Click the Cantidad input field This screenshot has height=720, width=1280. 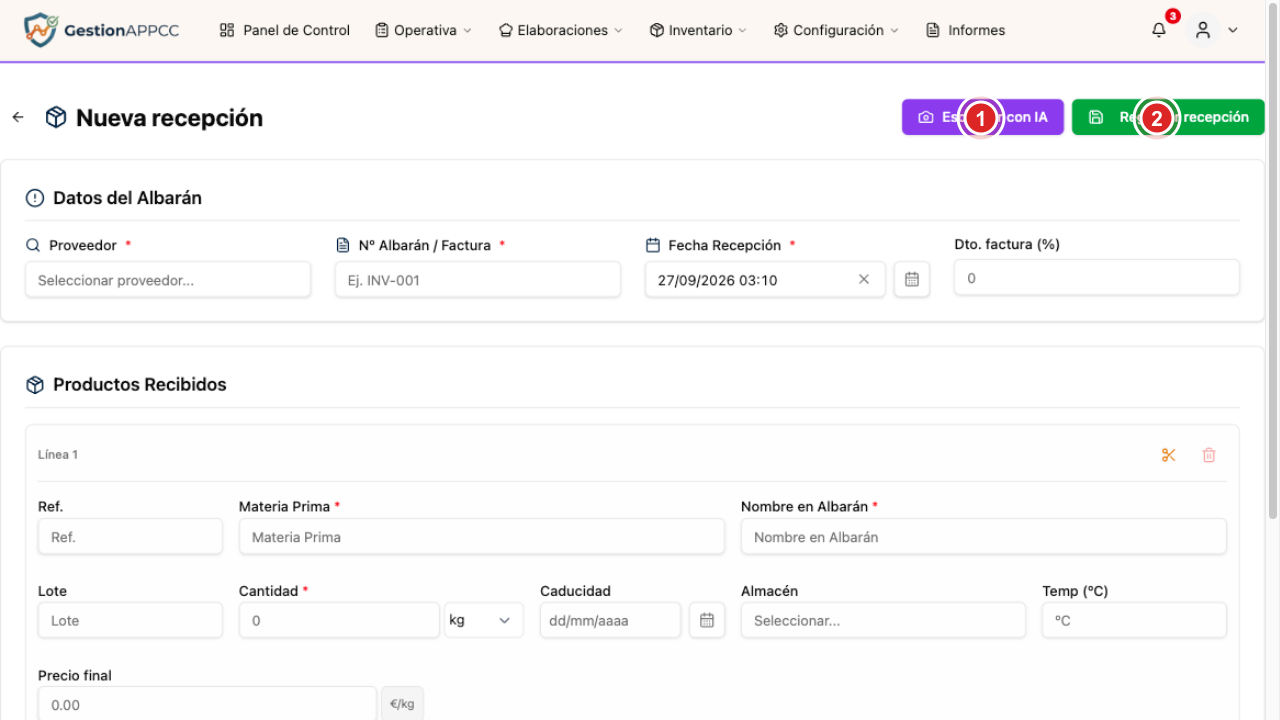click(x=339, y=620)
